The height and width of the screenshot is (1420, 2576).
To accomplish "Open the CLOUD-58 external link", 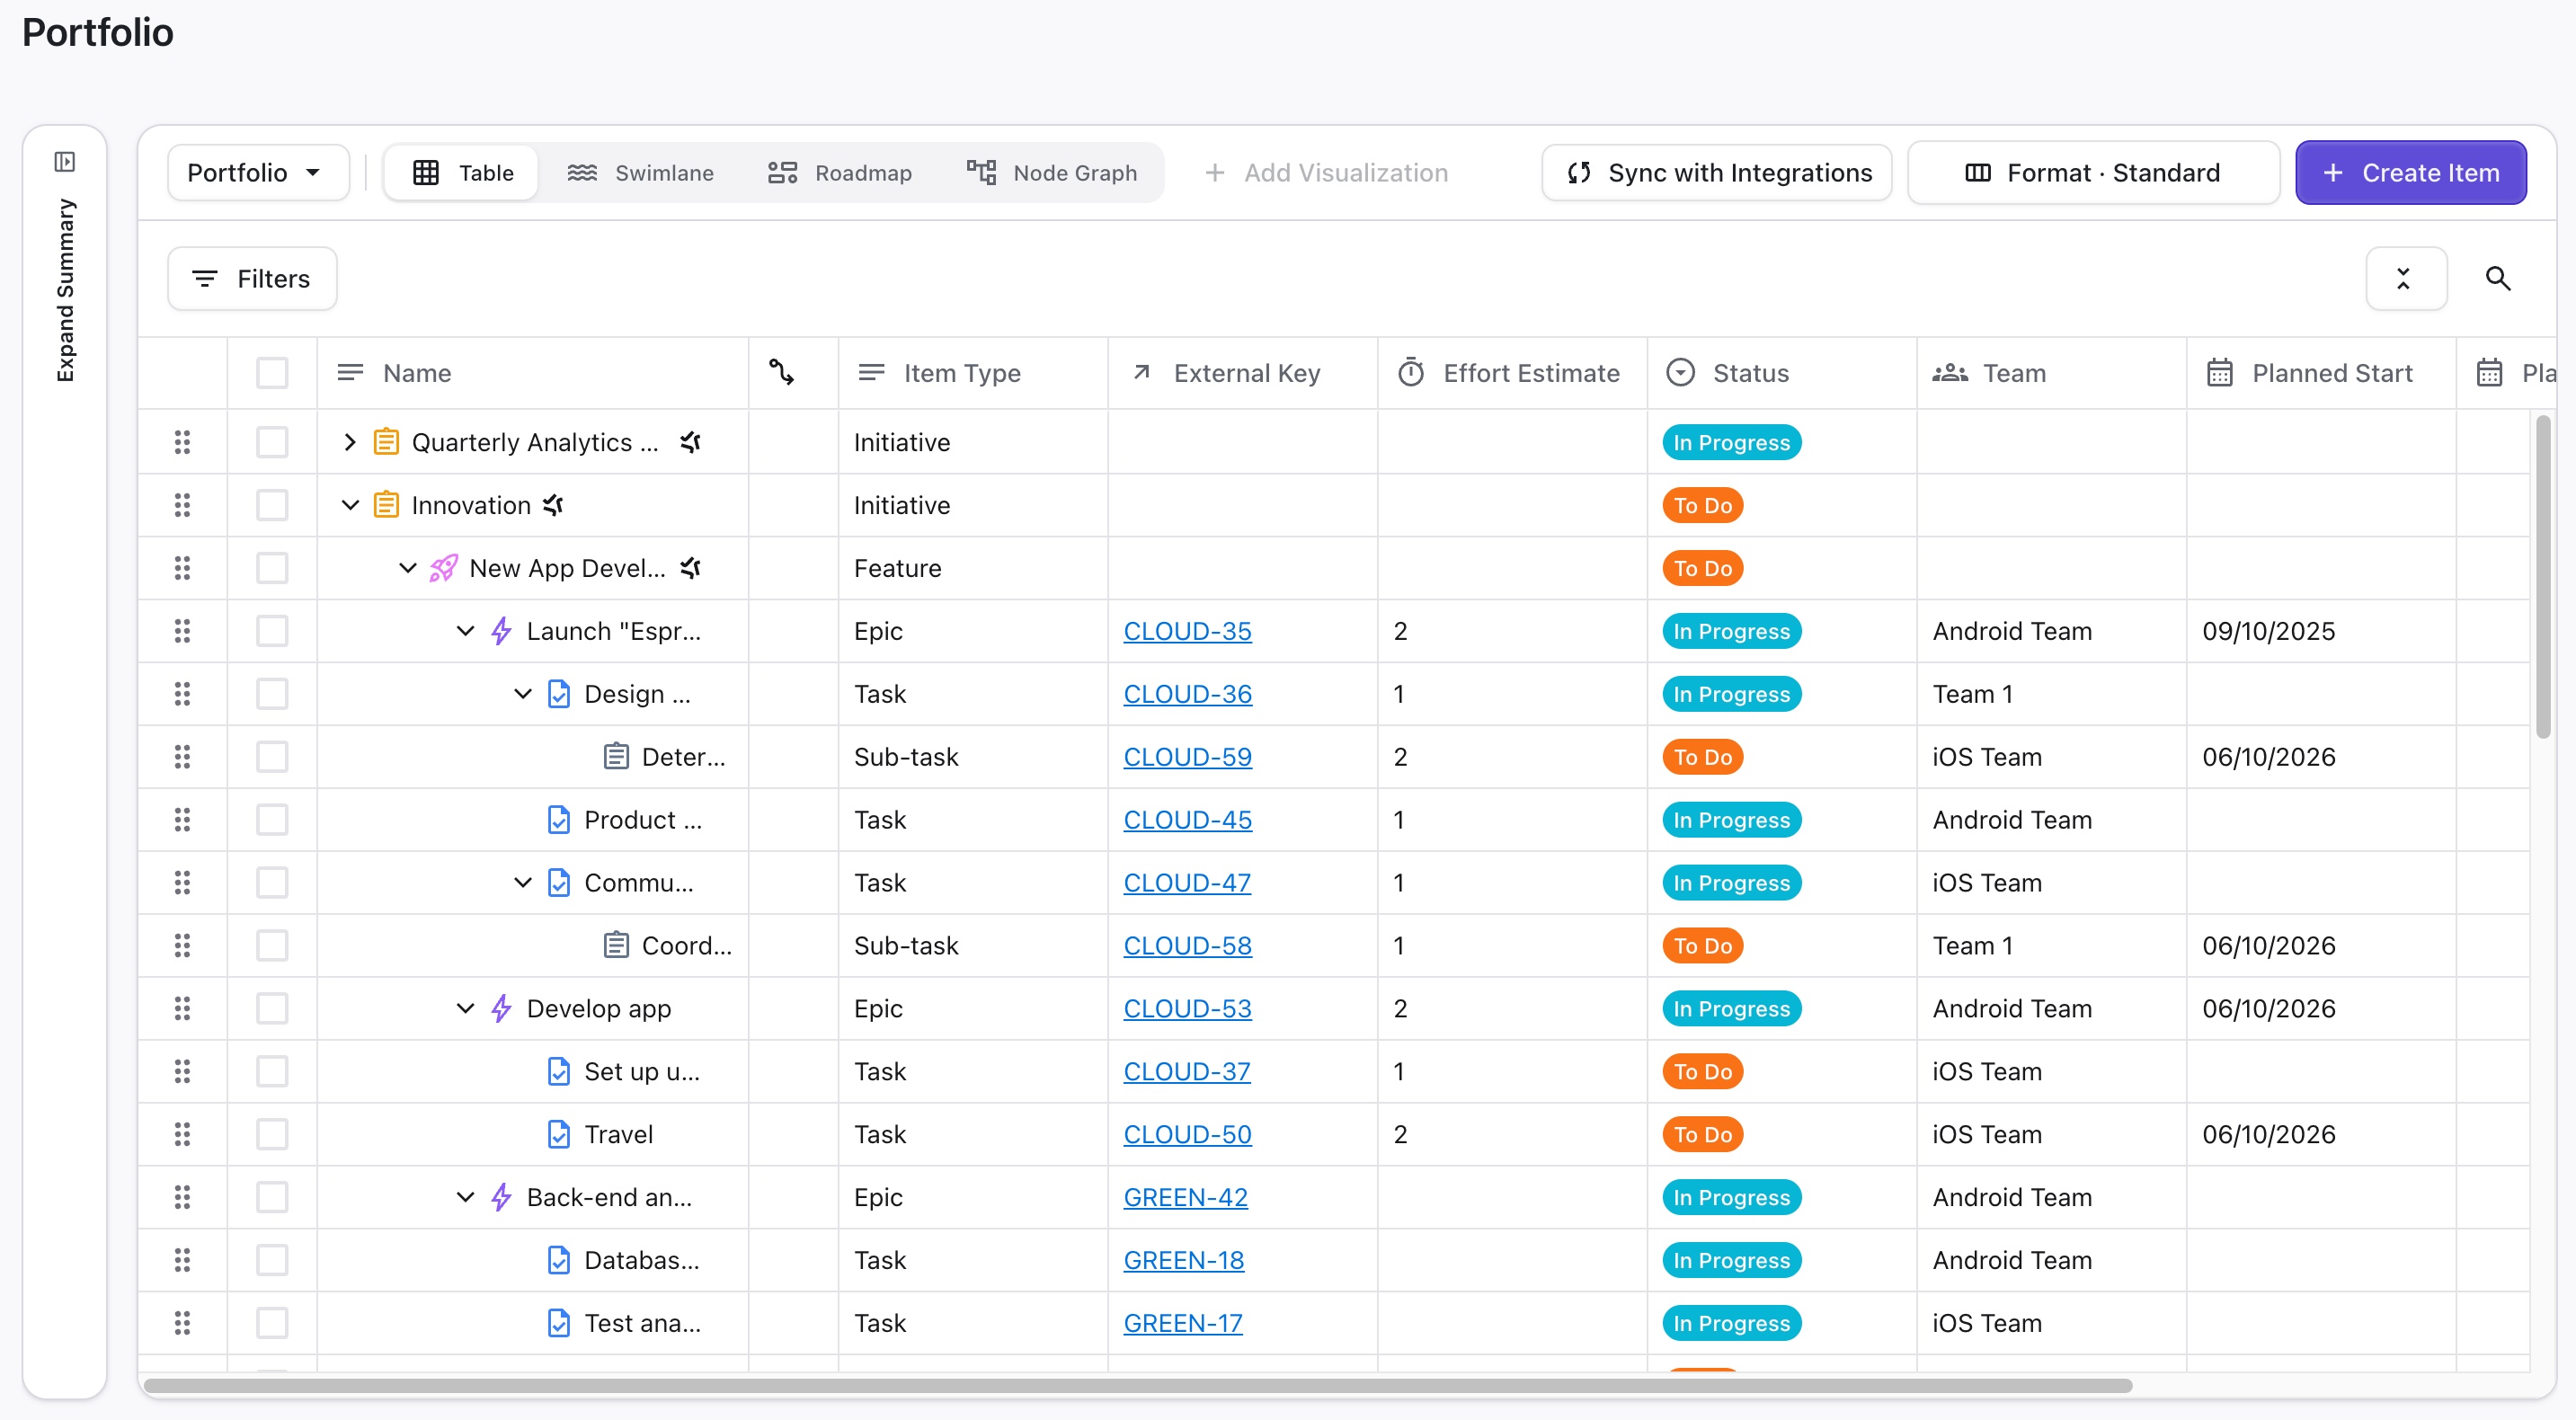I will pyautogui.click(x=1187, y=945).
